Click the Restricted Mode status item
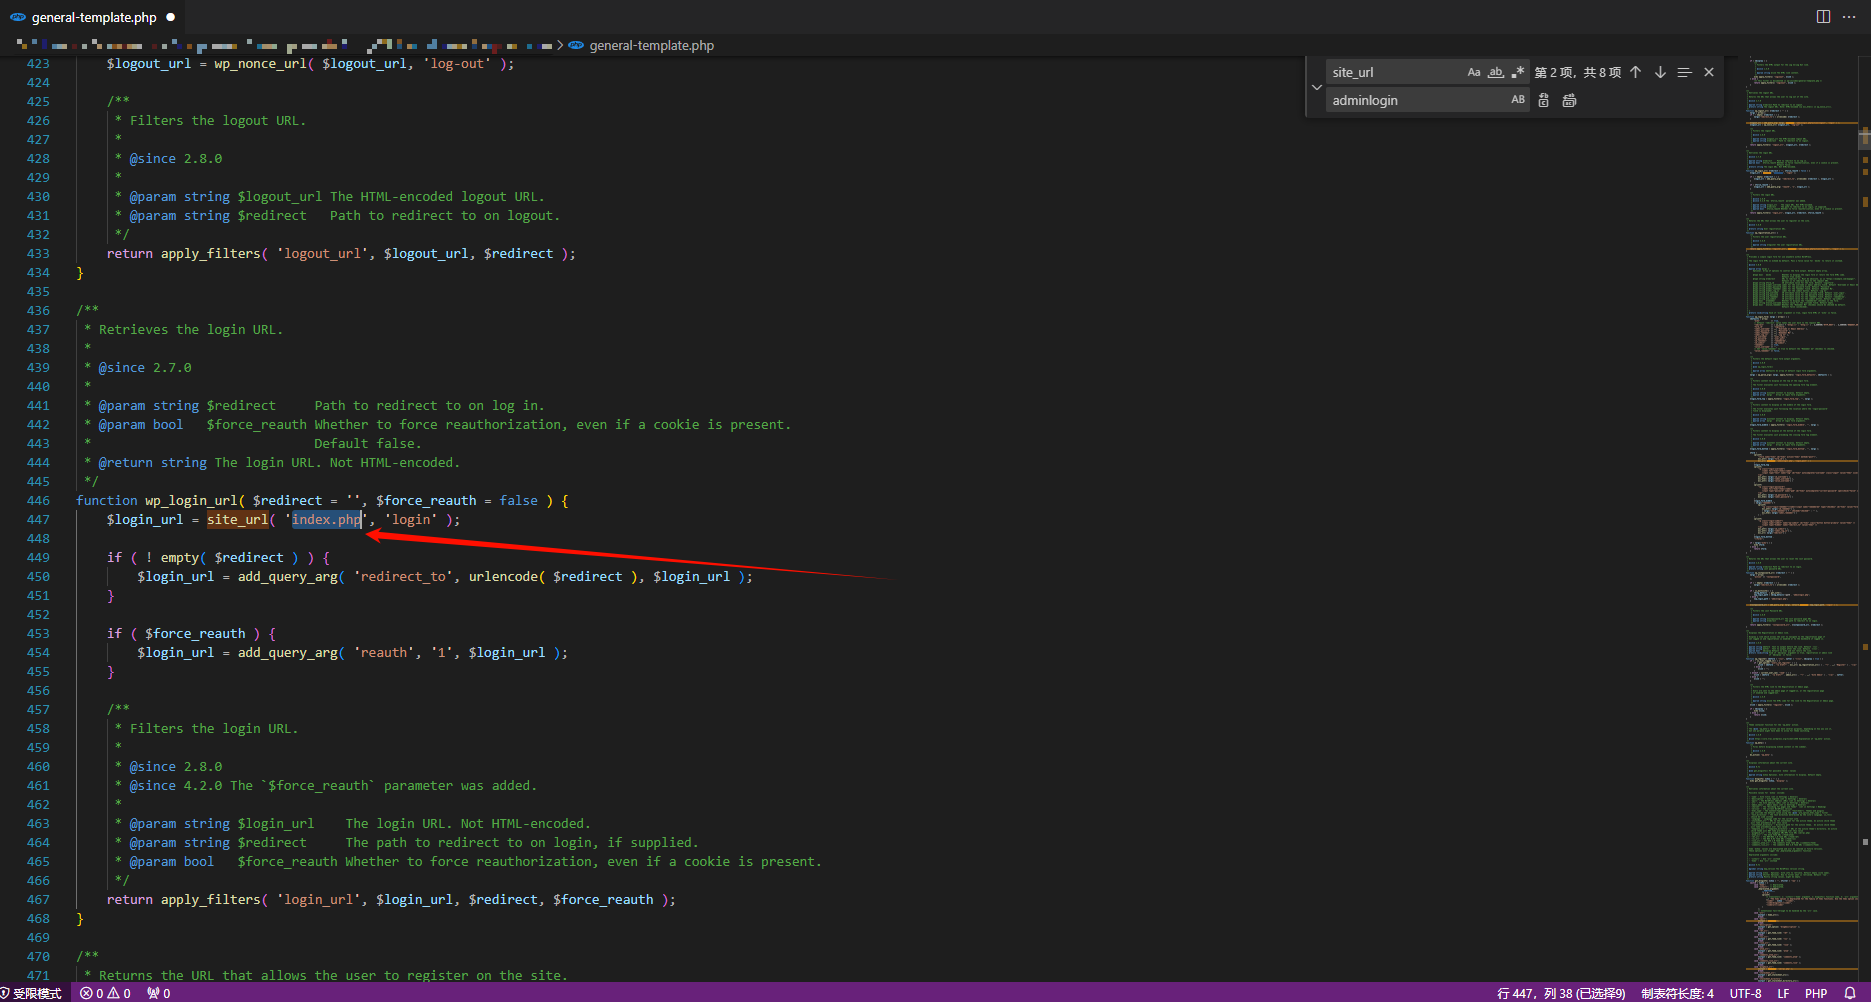1871x1002 pixels. pos(32,993)
